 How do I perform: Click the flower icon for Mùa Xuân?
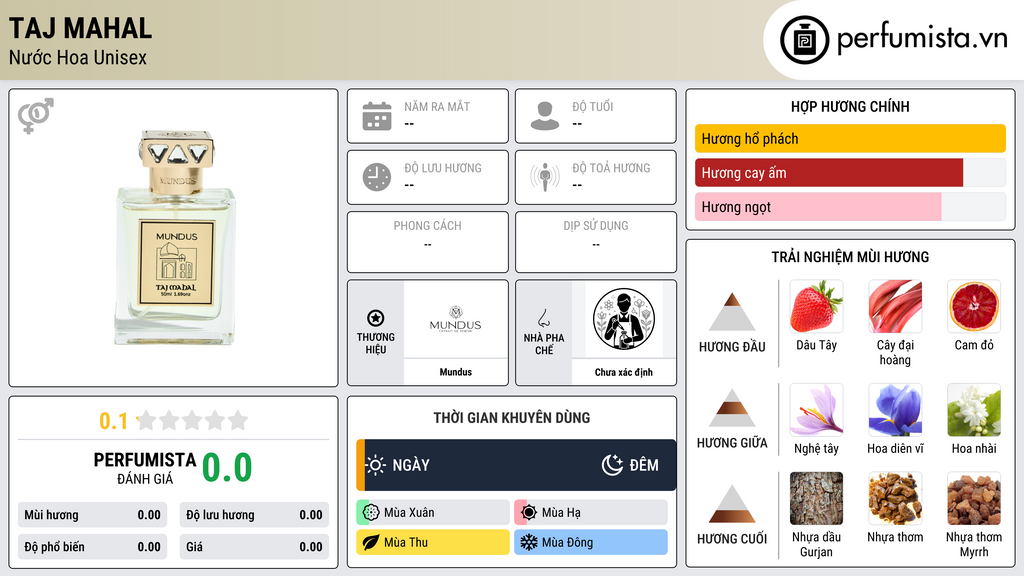[371, 512]
